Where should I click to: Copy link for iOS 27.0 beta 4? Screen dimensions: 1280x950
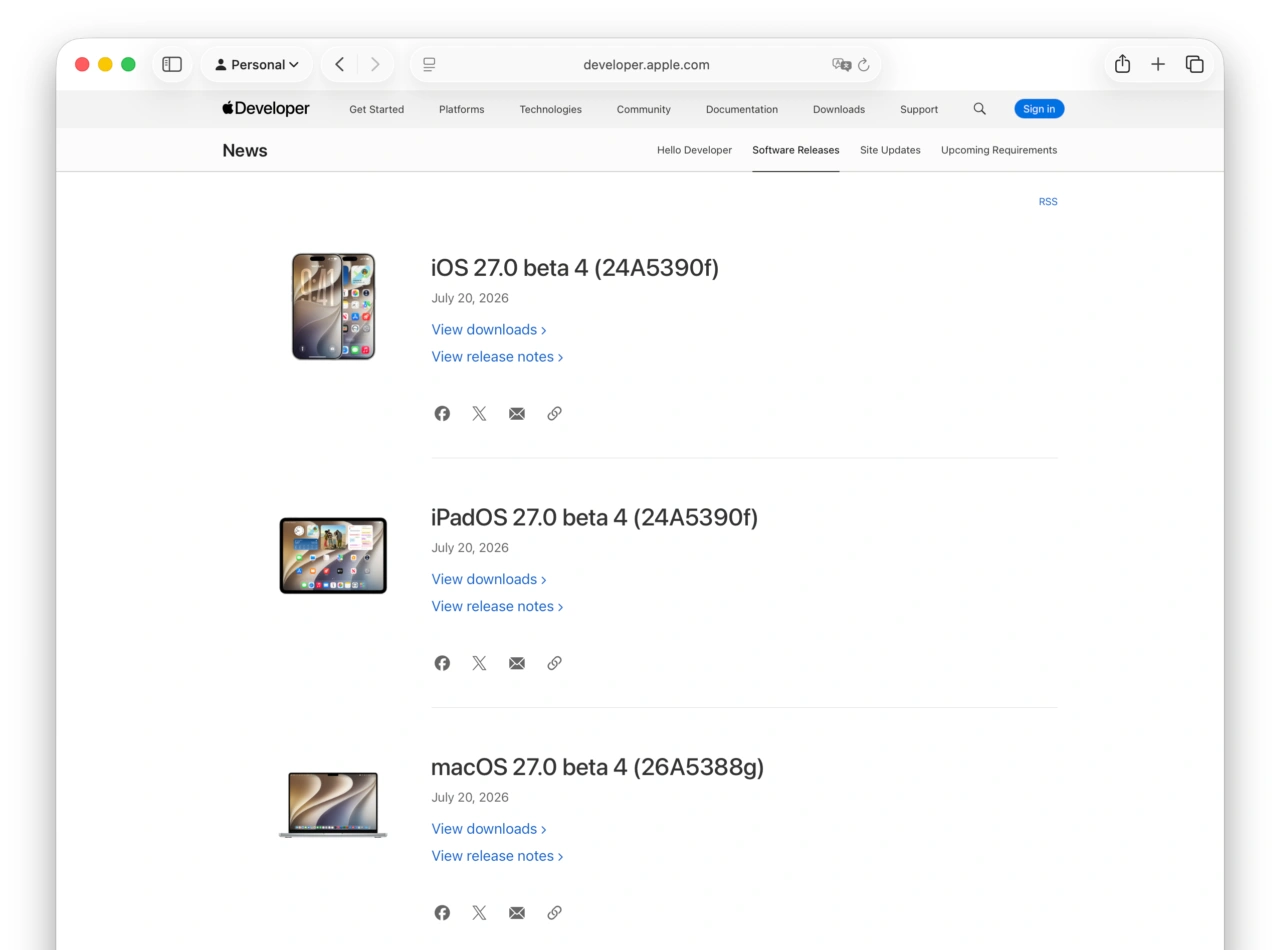coord(554,413)
